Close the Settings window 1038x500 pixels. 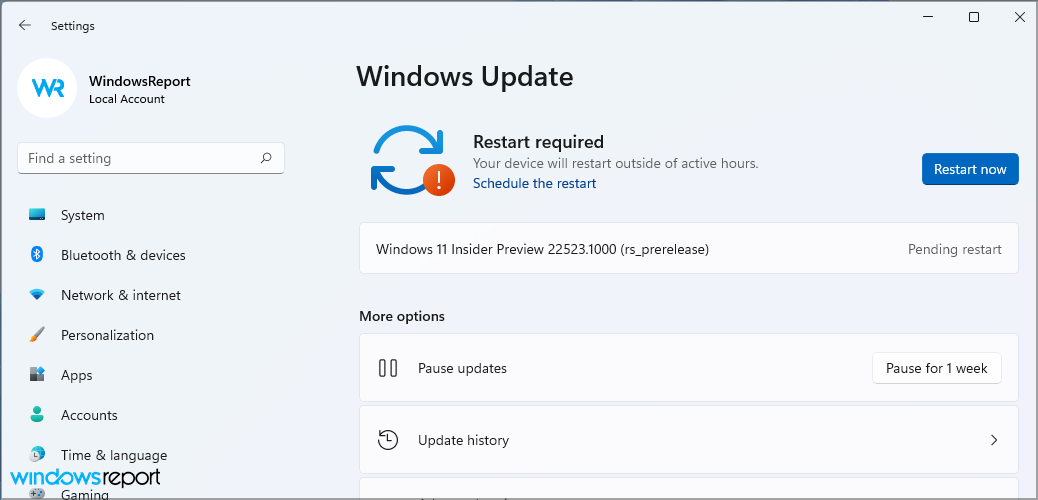pyautogui.click(x=1019, y=18)
